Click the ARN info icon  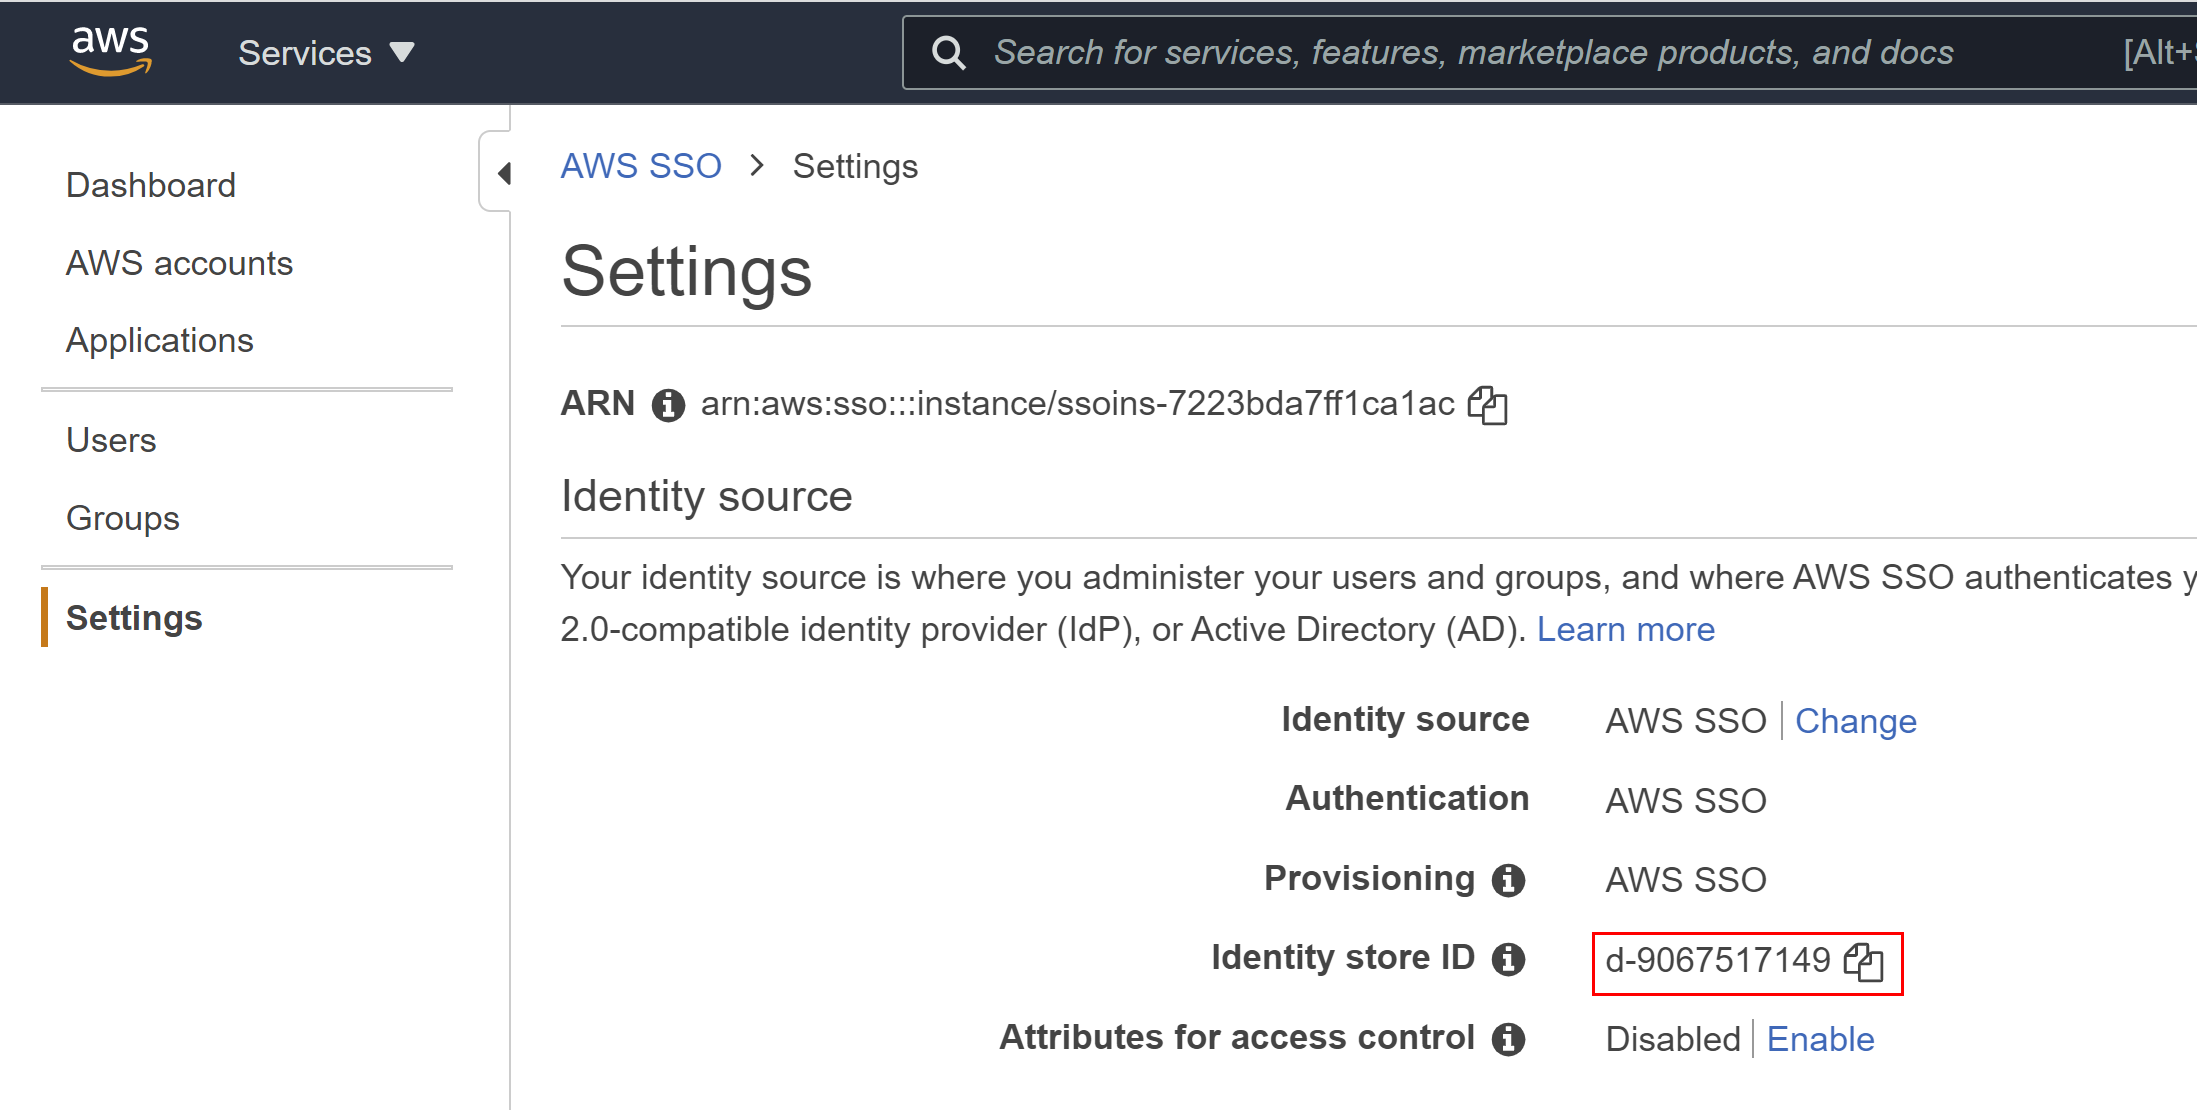(668, 405)
